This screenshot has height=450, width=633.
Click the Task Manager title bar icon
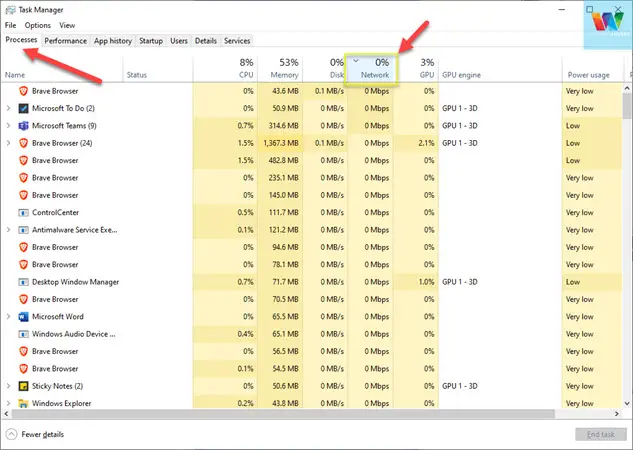[10, 10]
